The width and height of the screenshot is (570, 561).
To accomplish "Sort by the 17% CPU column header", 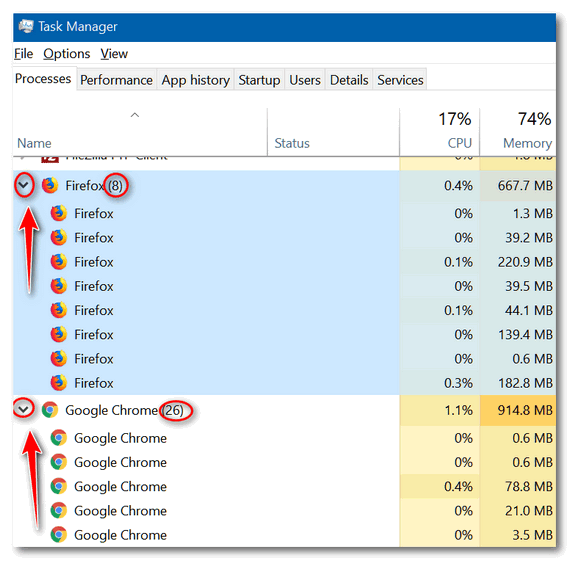I will coord(439,132).
